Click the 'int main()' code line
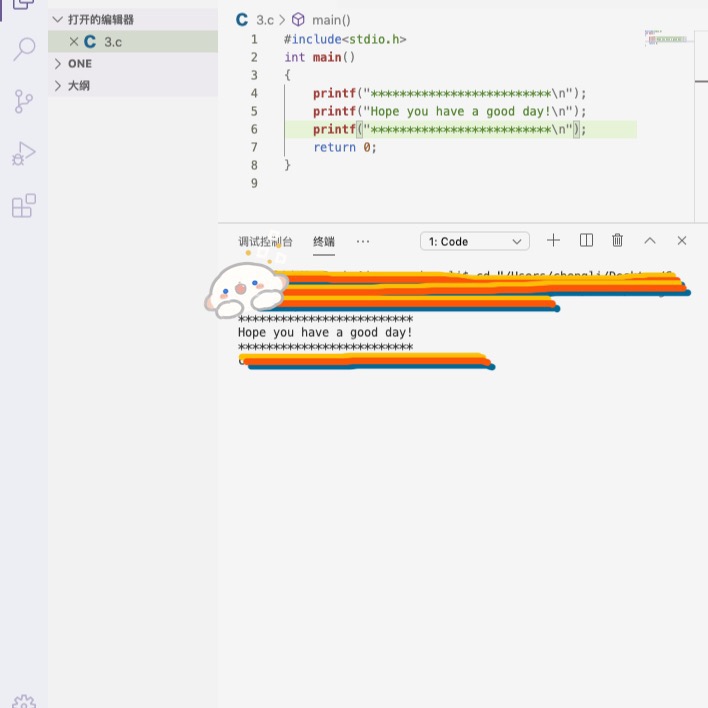This screenshot has width=708, height=708. (320, 57)
